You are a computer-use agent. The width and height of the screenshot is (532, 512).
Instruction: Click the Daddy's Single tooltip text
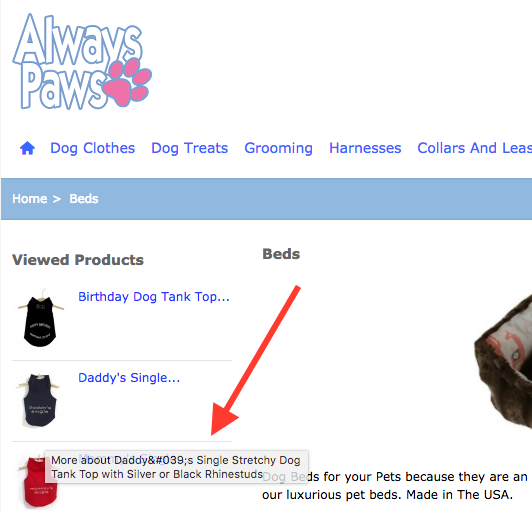tap(176, 467)
